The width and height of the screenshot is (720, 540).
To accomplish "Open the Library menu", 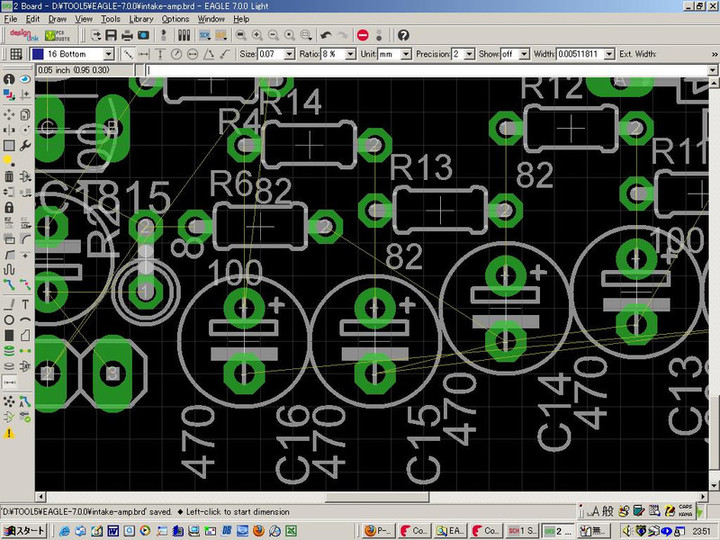I will click(141, 19).
